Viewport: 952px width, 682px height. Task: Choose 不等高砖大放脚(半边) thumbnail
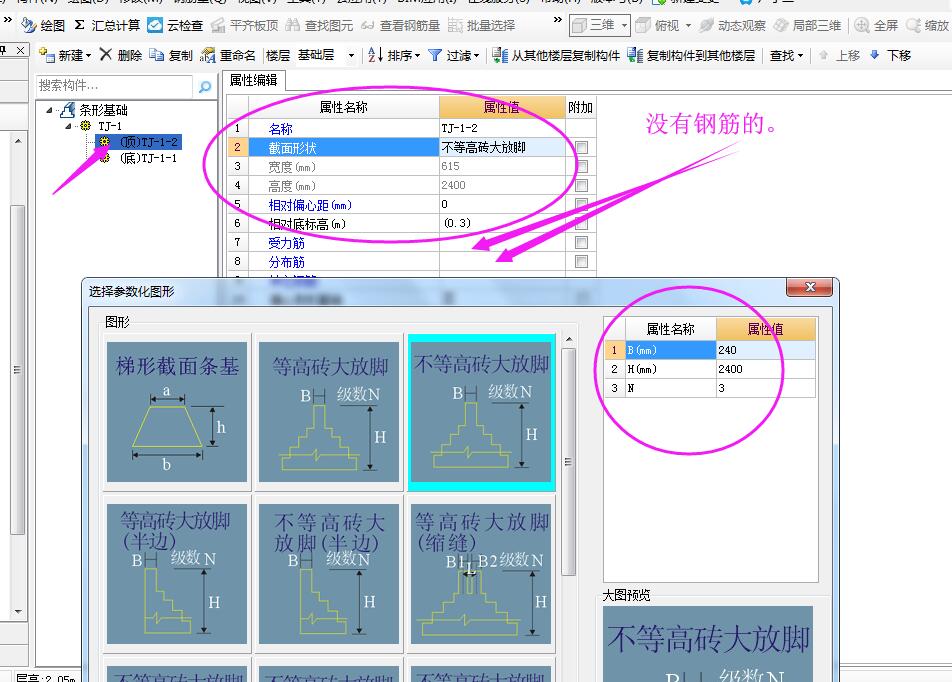pos(329,573)
